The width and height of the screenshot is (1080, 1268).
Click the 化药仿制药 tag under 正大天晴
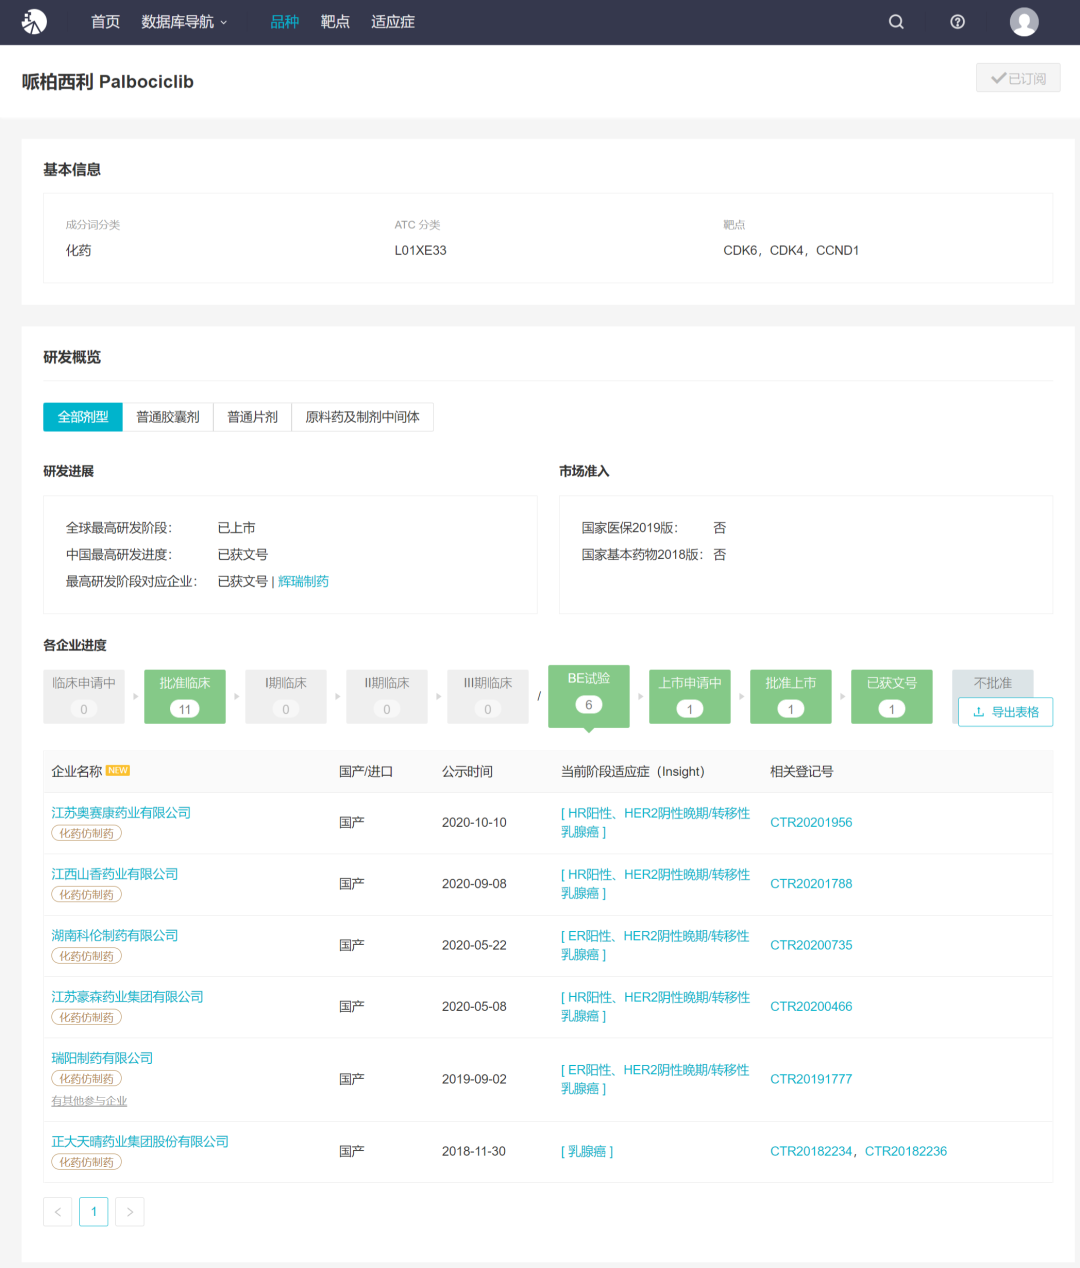point(86,1162)
